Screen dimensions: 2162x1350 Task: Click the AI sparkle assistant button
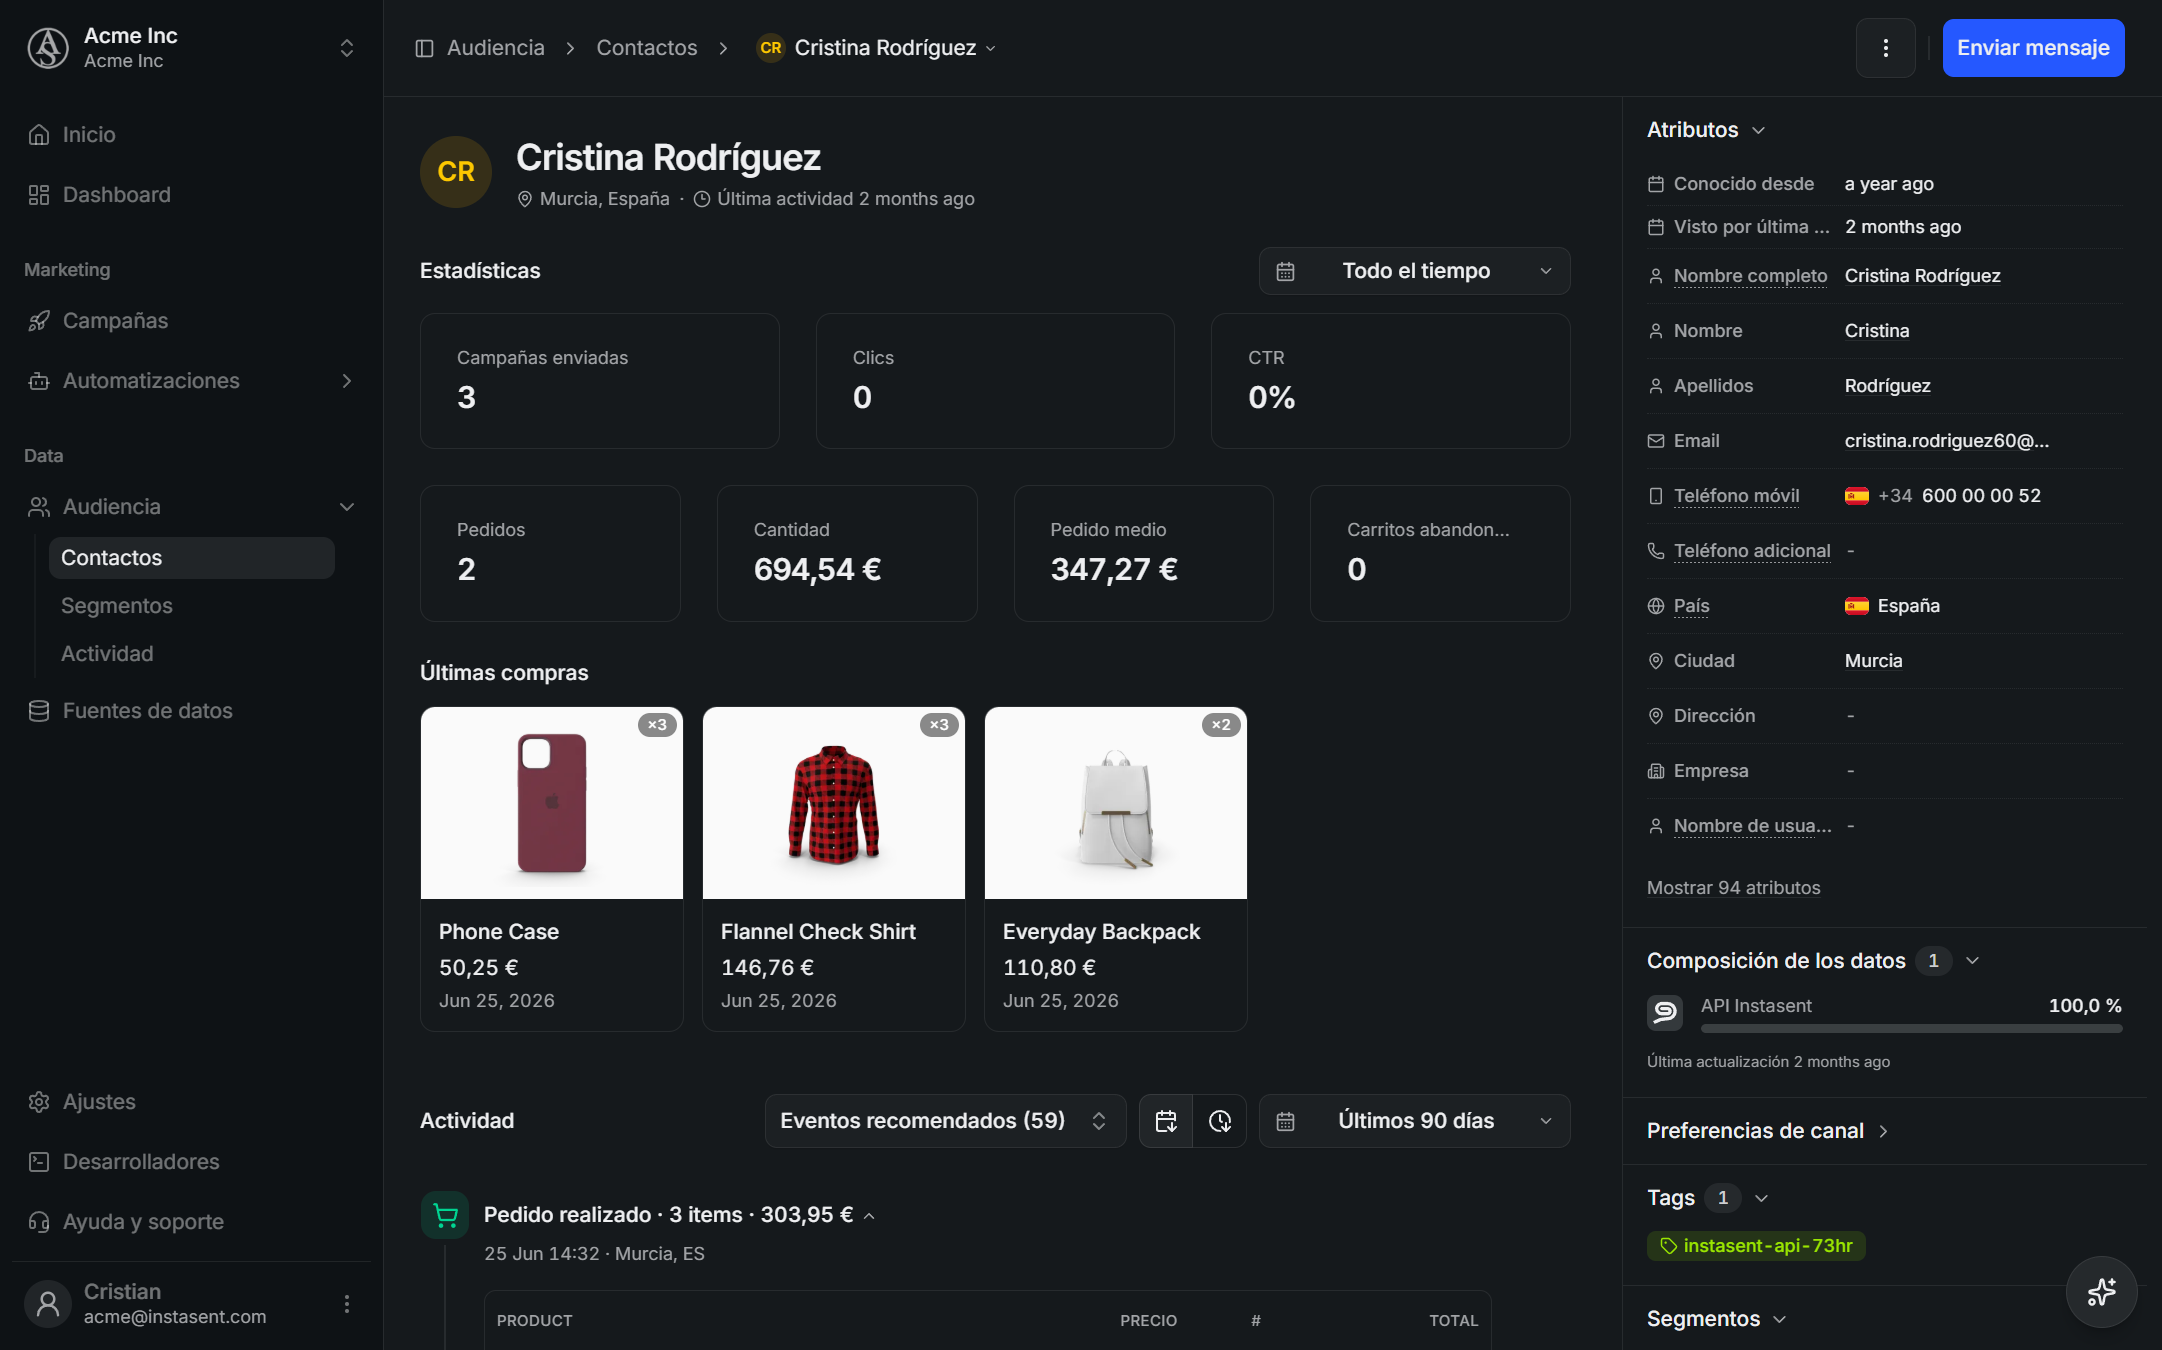[2101, 1291]
